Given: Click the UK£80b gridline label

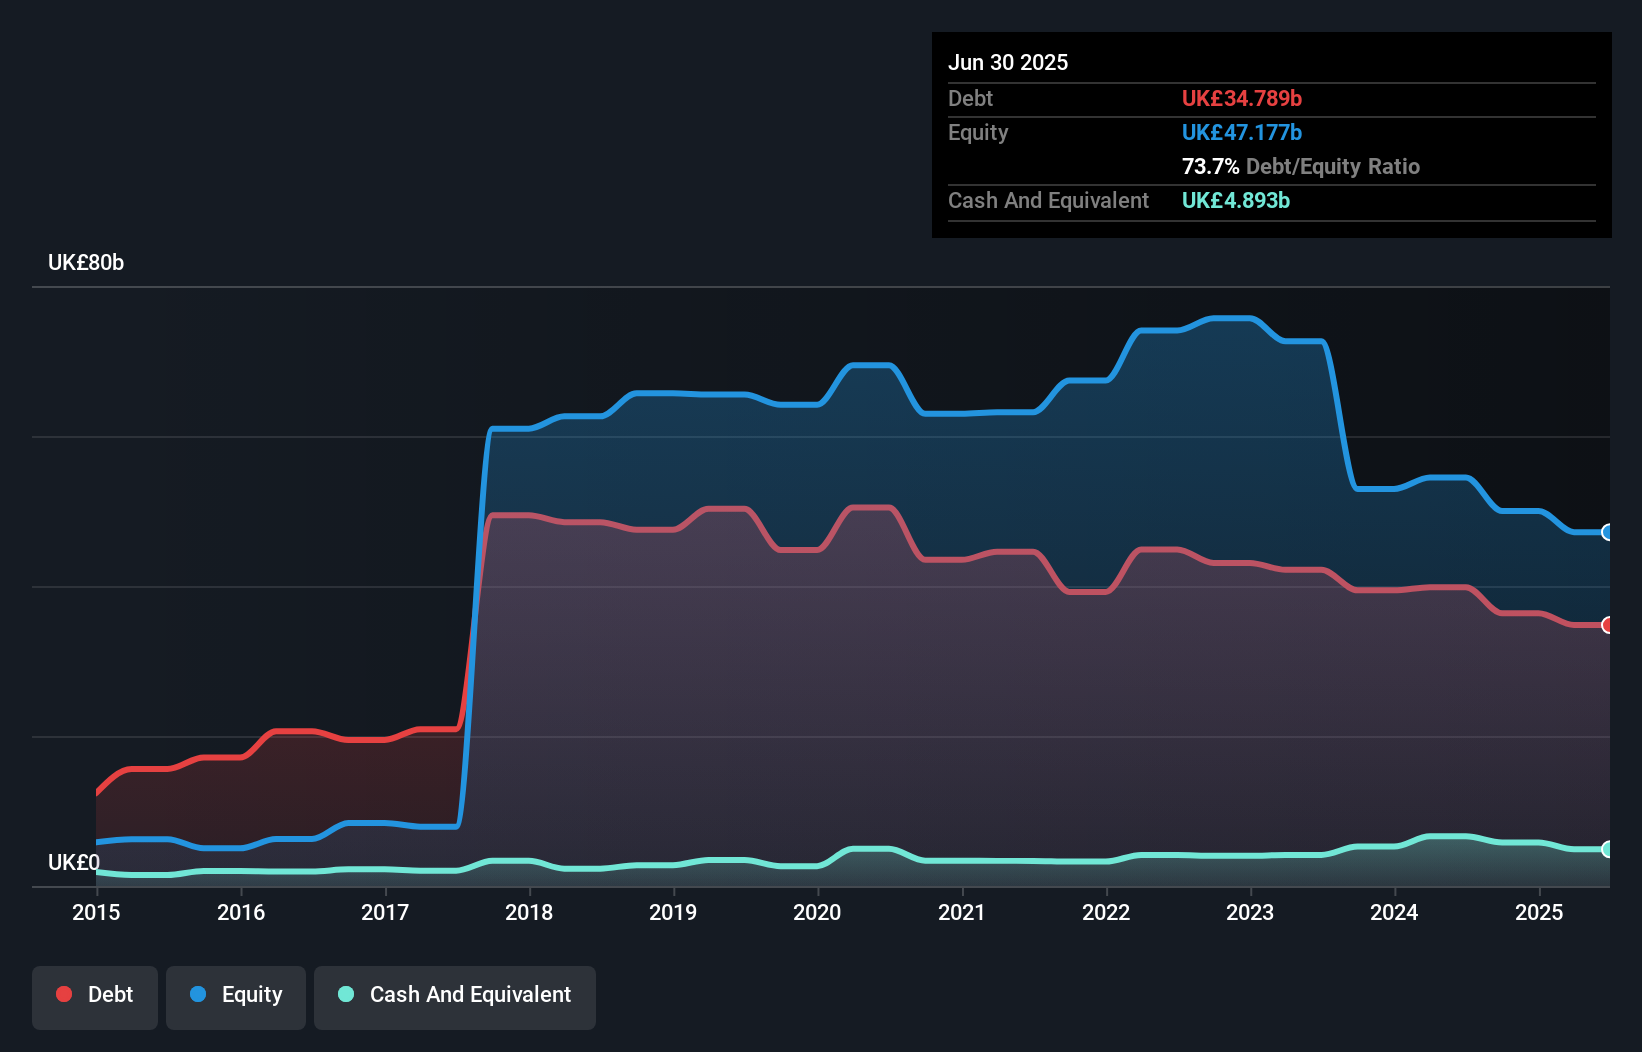Looking at the screenshot, I should pos(86,263).
